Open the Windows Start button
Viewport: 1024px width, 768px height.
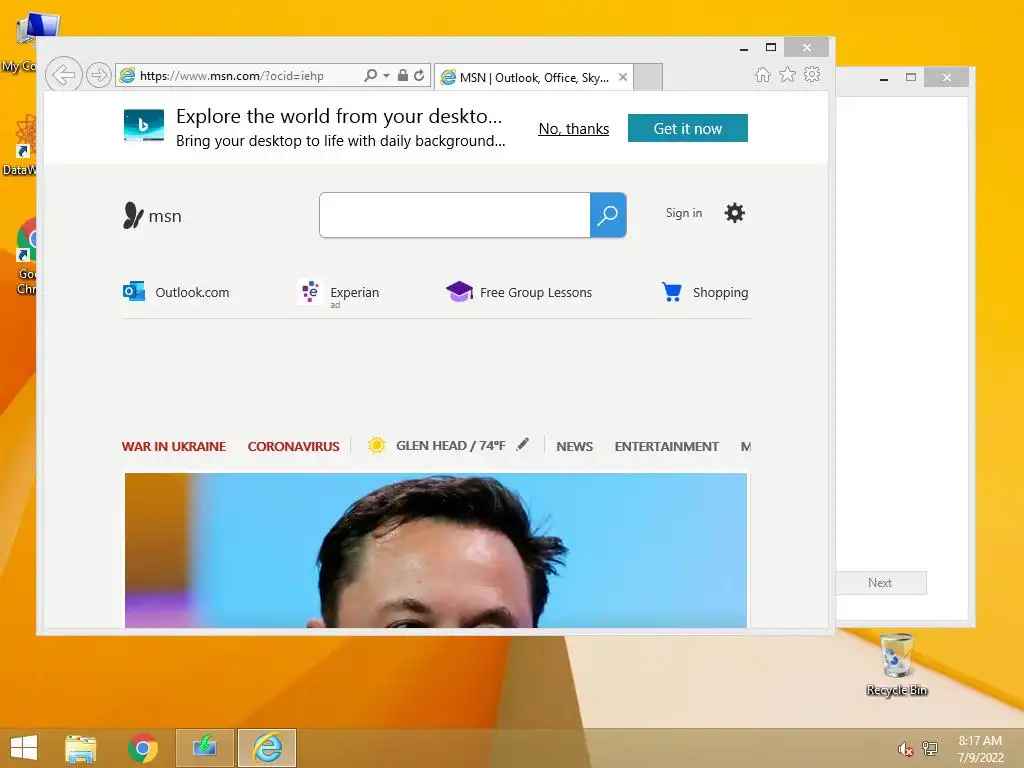[24, 748]
